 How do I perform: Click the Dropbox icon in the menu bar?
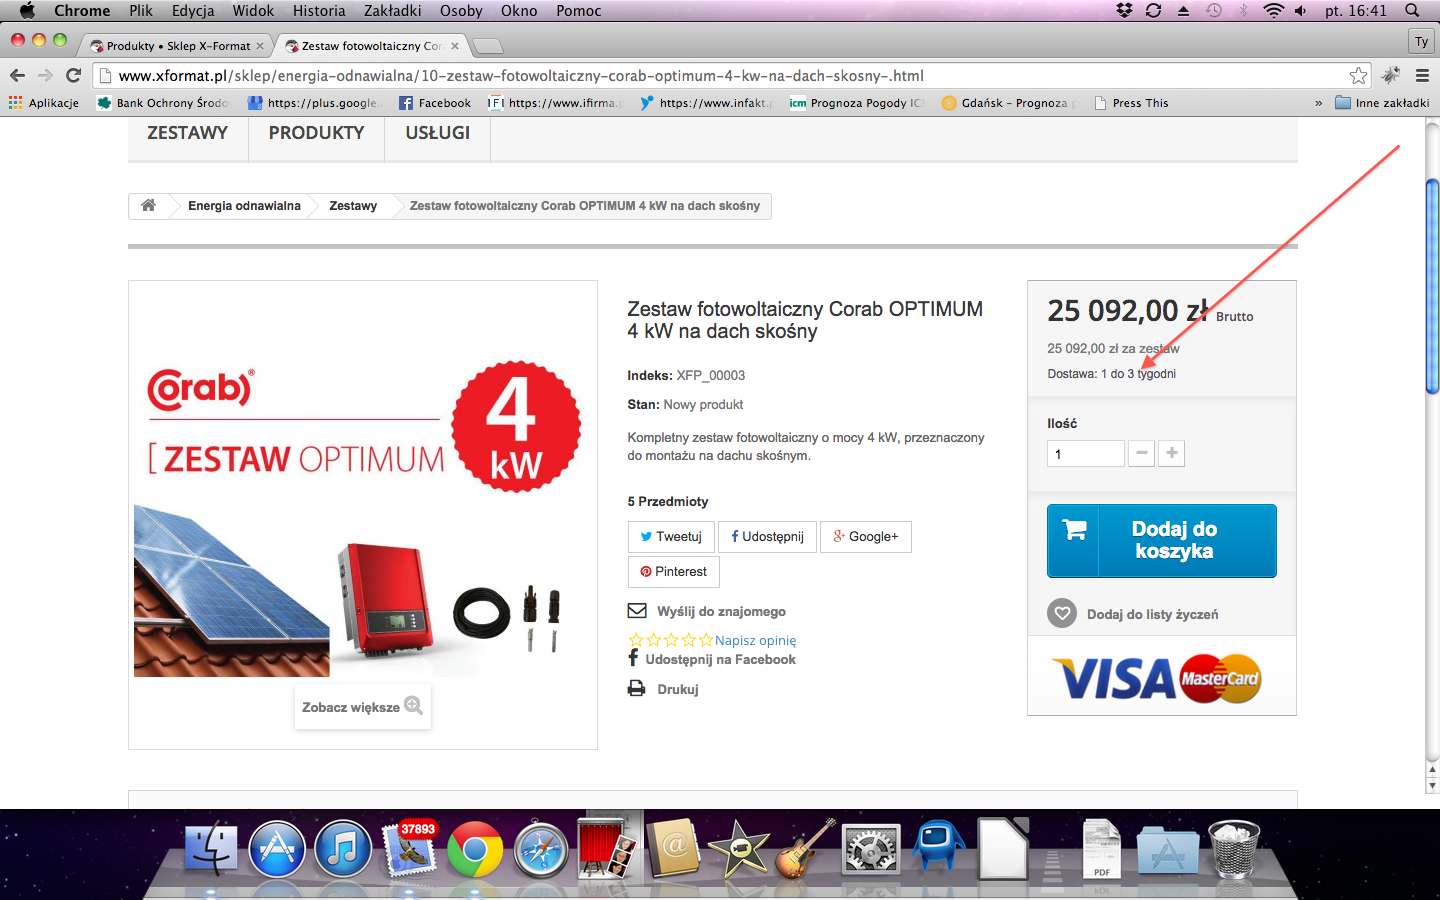click(1125, 10)
